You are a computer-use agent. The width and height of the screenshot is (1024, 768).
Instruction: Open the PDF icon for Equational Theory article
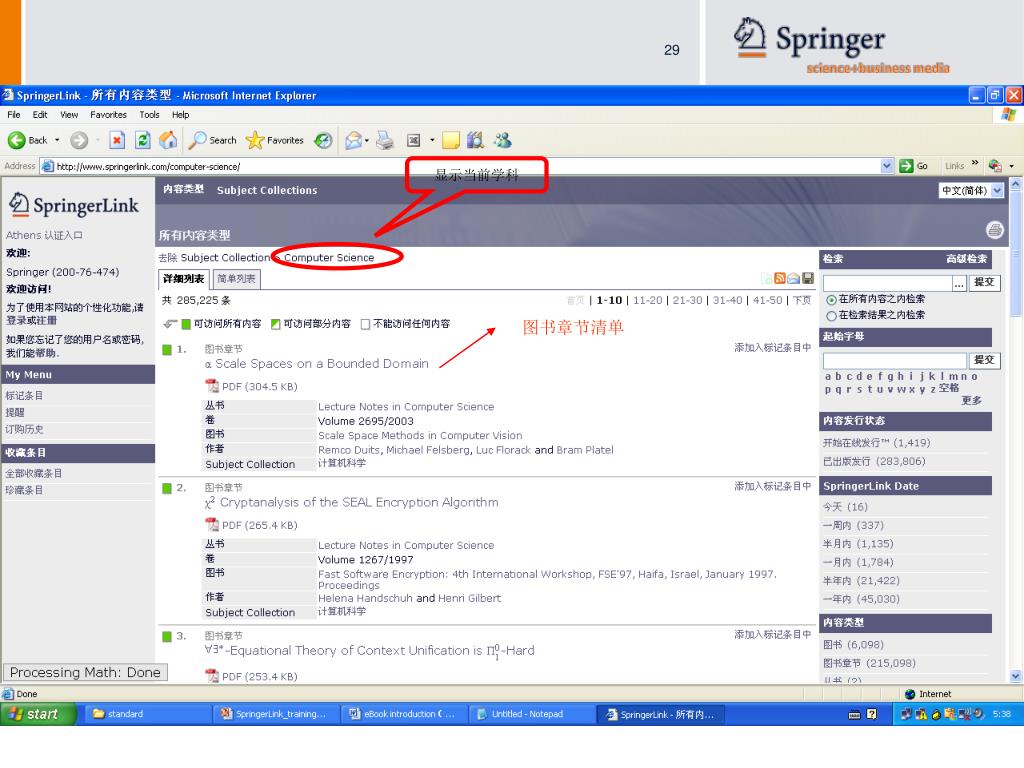coord(212,676)
